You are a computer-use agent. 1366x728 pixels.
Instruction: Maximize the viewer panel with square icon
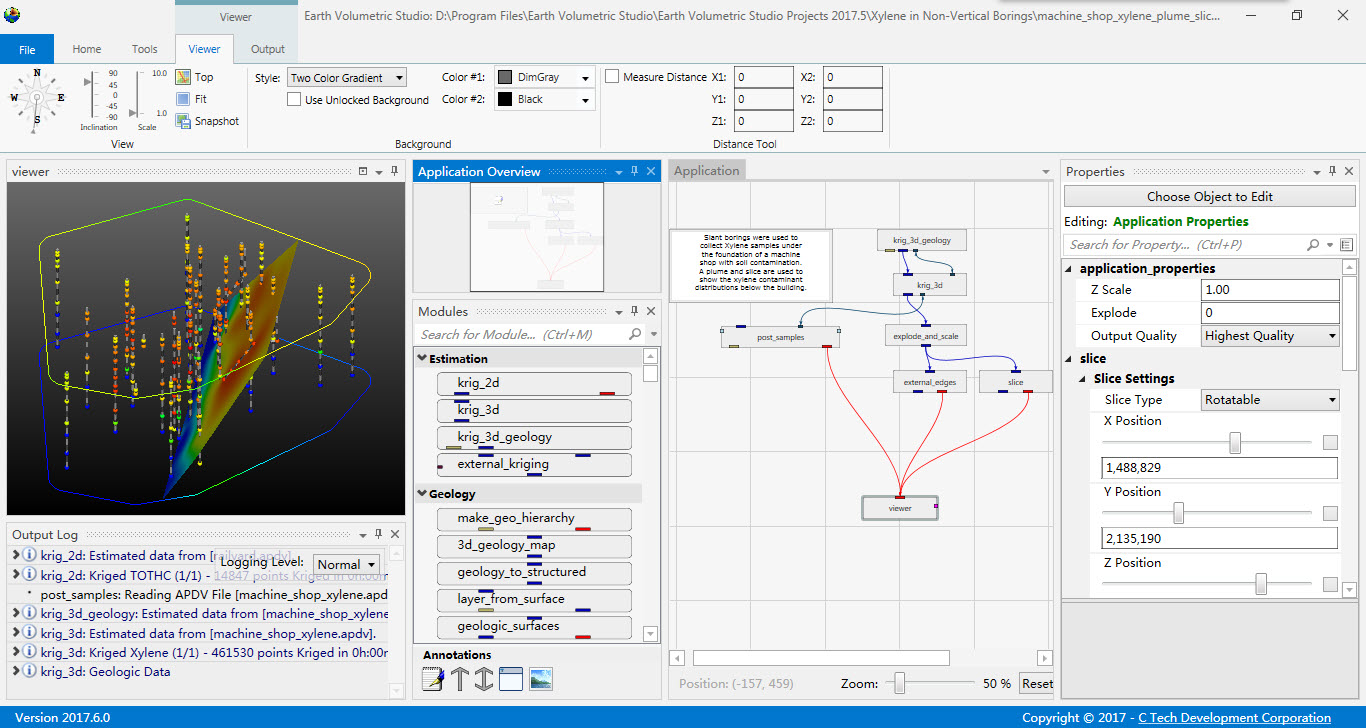pos(363,172)
